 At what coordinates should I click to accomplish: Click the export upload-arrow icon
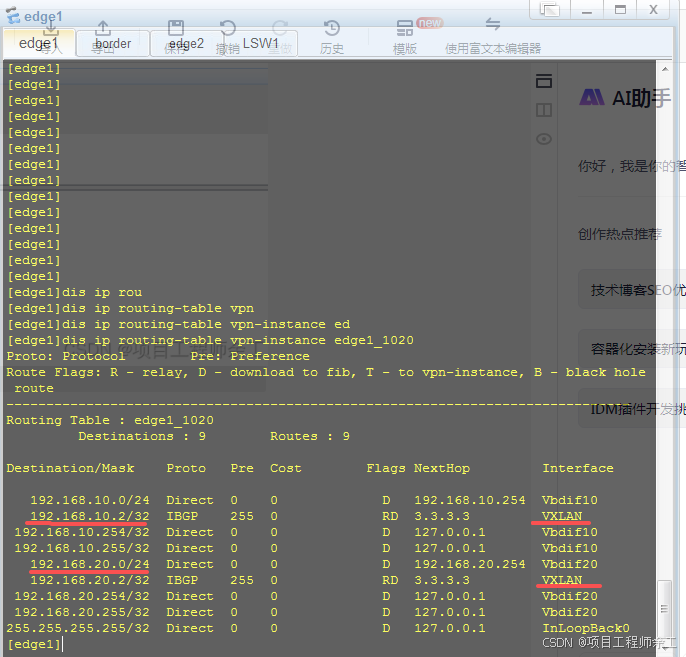pyautogui.click(x=103, y=28)
